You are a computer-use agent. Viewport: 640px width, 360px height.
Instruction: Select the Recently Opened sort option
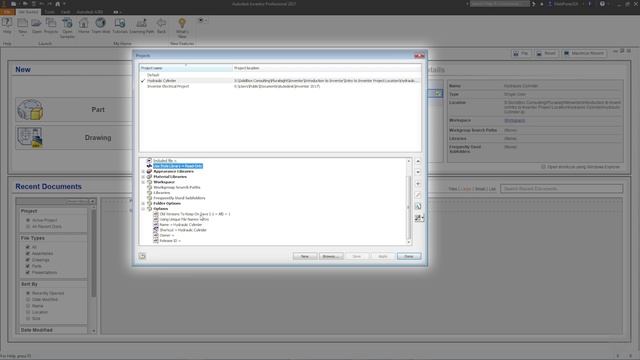(28, 293)
